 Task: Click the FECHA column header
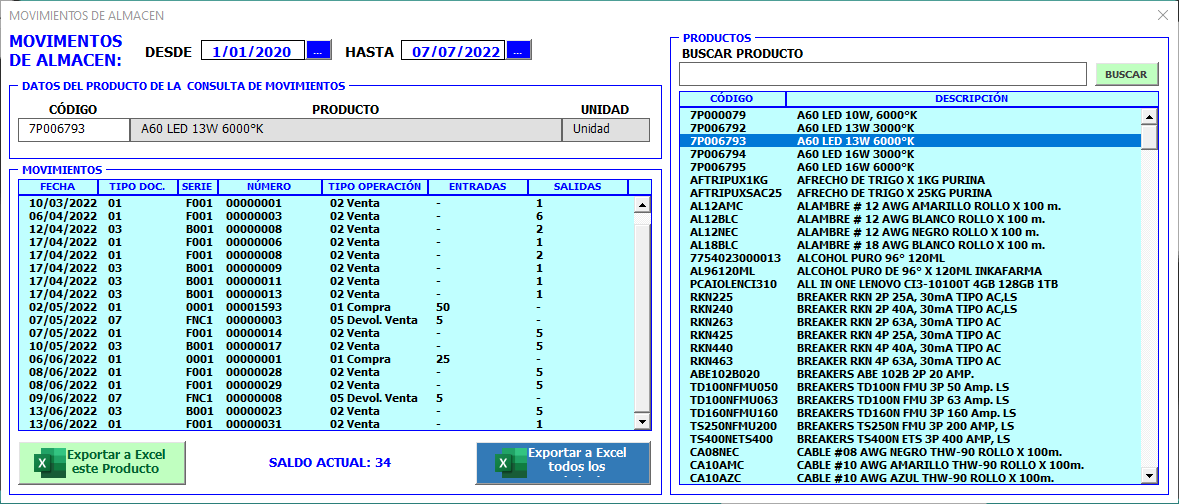coord(58,187)
